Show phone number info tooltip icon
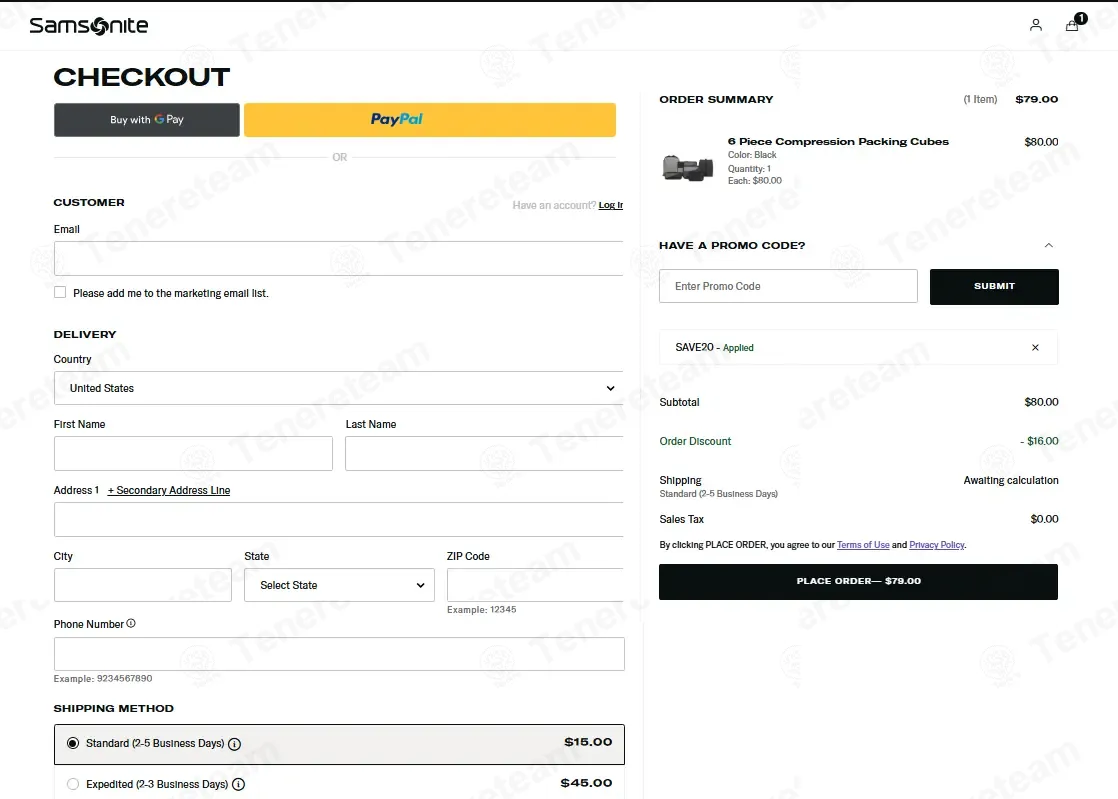 click(130, 623)
